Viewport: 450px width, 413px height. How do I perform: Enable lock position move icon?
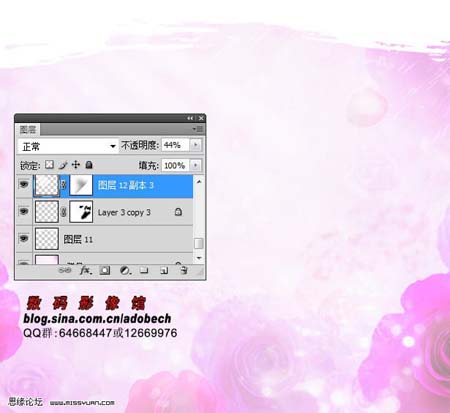point(76,165)
